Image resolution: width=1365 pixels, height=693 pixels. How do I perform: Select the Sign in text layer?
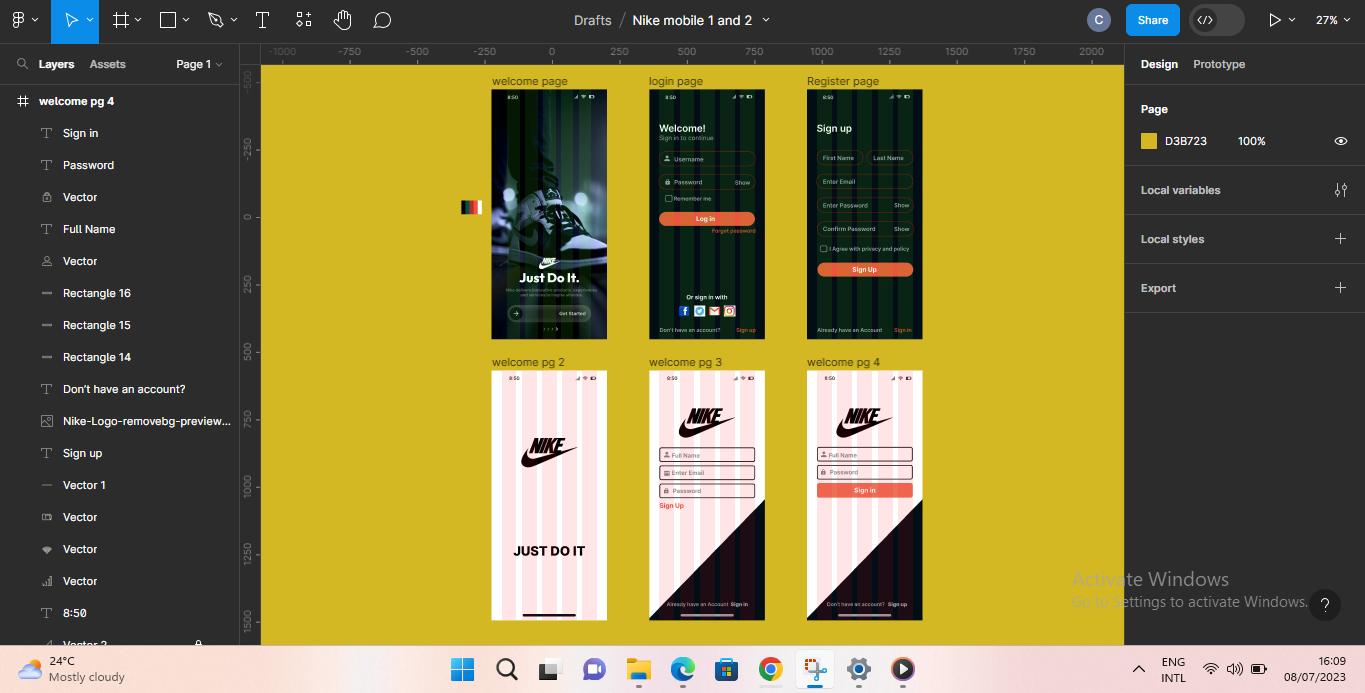[x=120, y=133]
